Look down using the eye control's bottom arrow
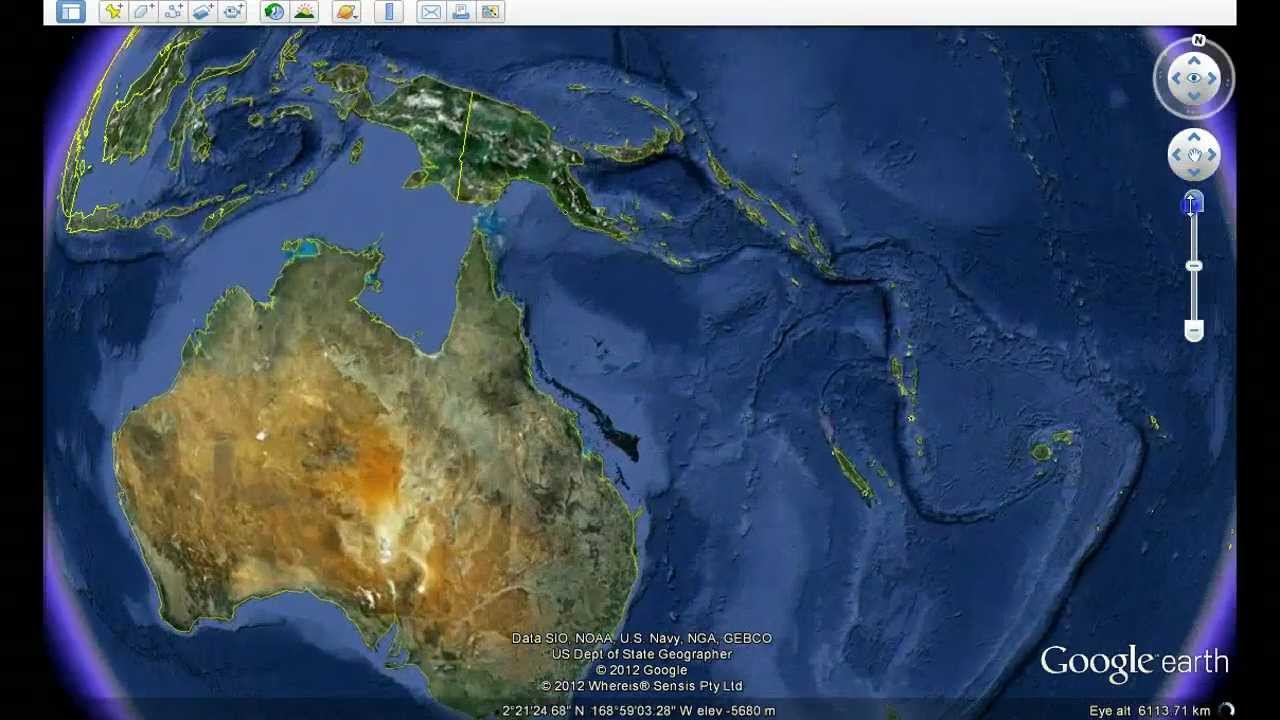Screen dimensions: 1280x720 [1194, 96]
